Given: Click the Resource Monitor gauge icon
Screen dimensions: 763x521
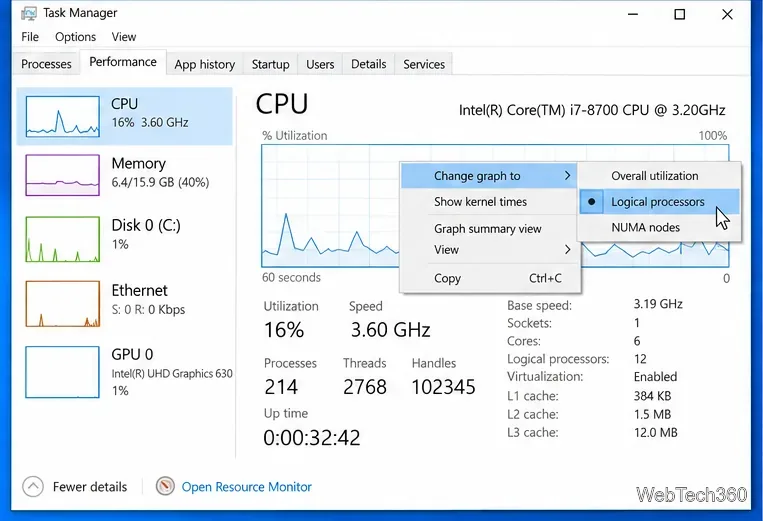Looking at the screenshot, I should tap(165, 486).
